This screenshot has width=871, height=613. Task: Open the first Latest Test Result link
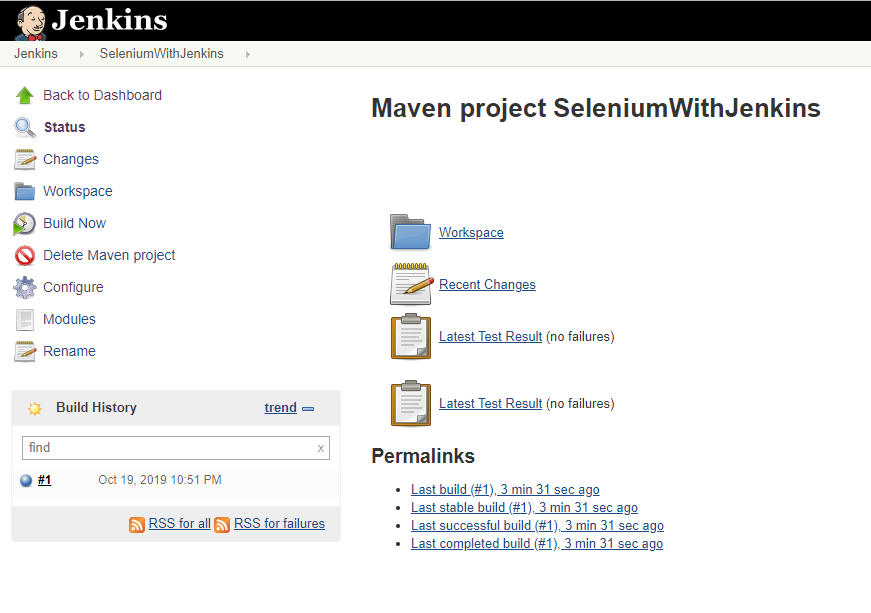pyautogui.click(x=490, y=337)
